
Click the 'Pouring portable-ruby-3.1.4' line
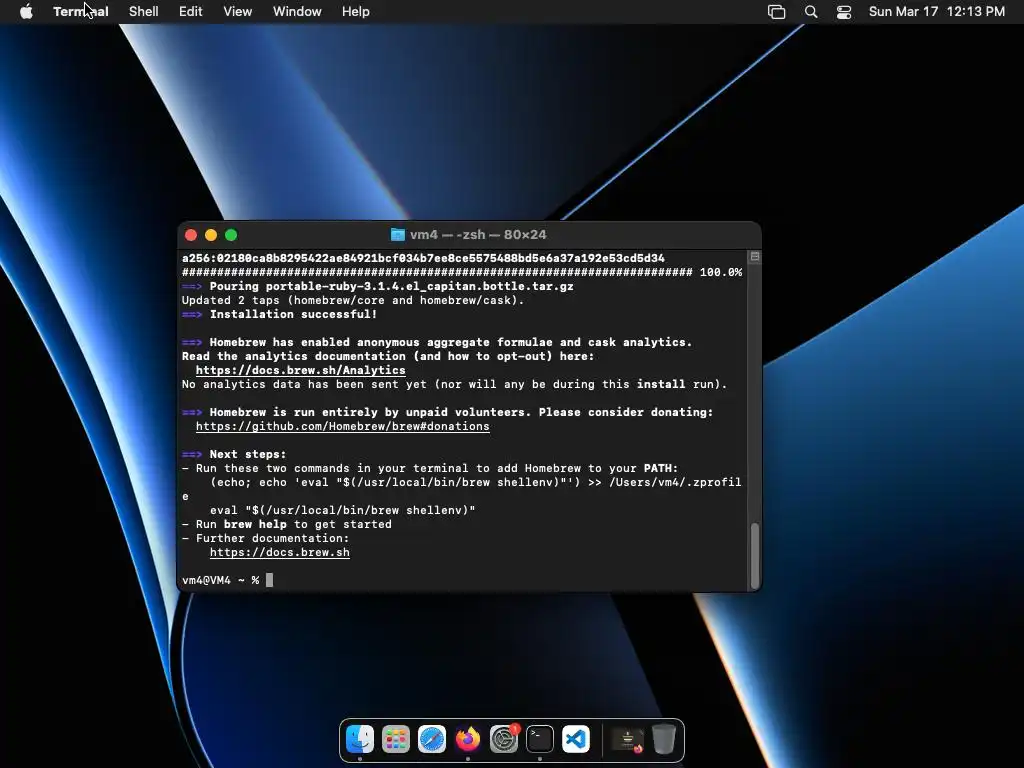pos(377,286)
